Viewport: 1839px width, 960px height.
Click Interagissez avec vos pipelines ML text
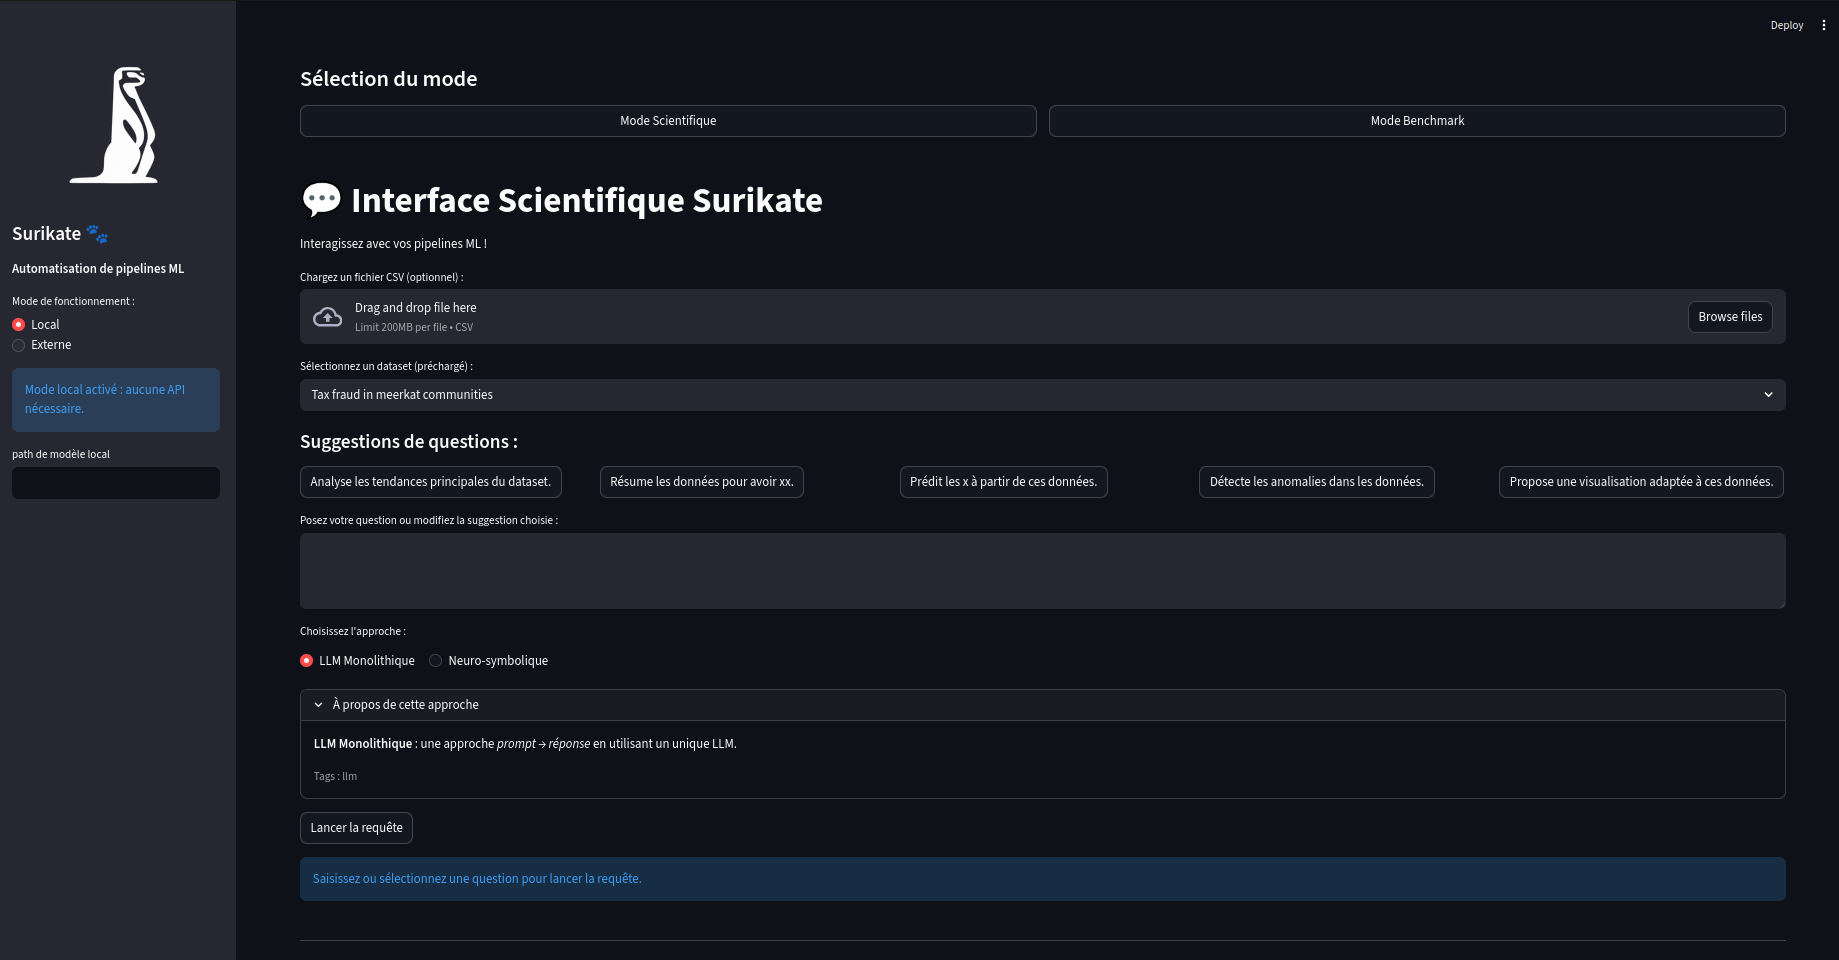tap(393, 244)
